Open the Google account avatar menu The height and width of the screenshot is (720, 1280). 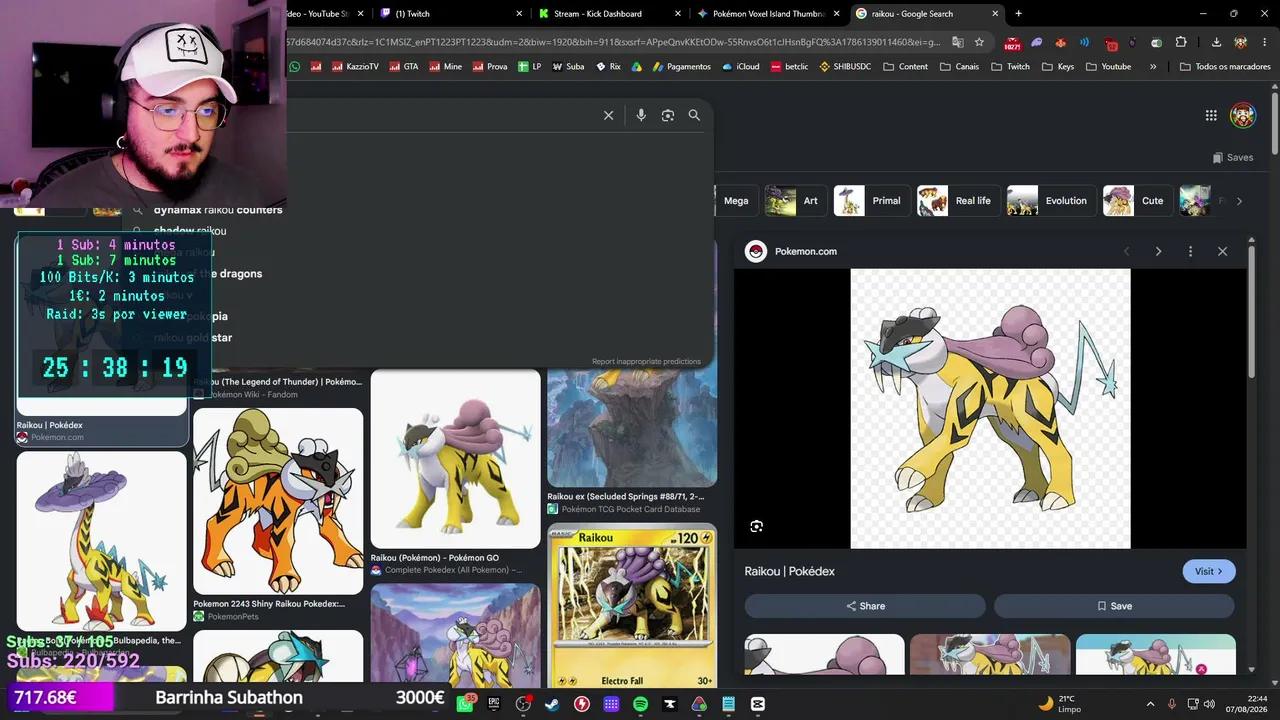(x=1243, y=115)
